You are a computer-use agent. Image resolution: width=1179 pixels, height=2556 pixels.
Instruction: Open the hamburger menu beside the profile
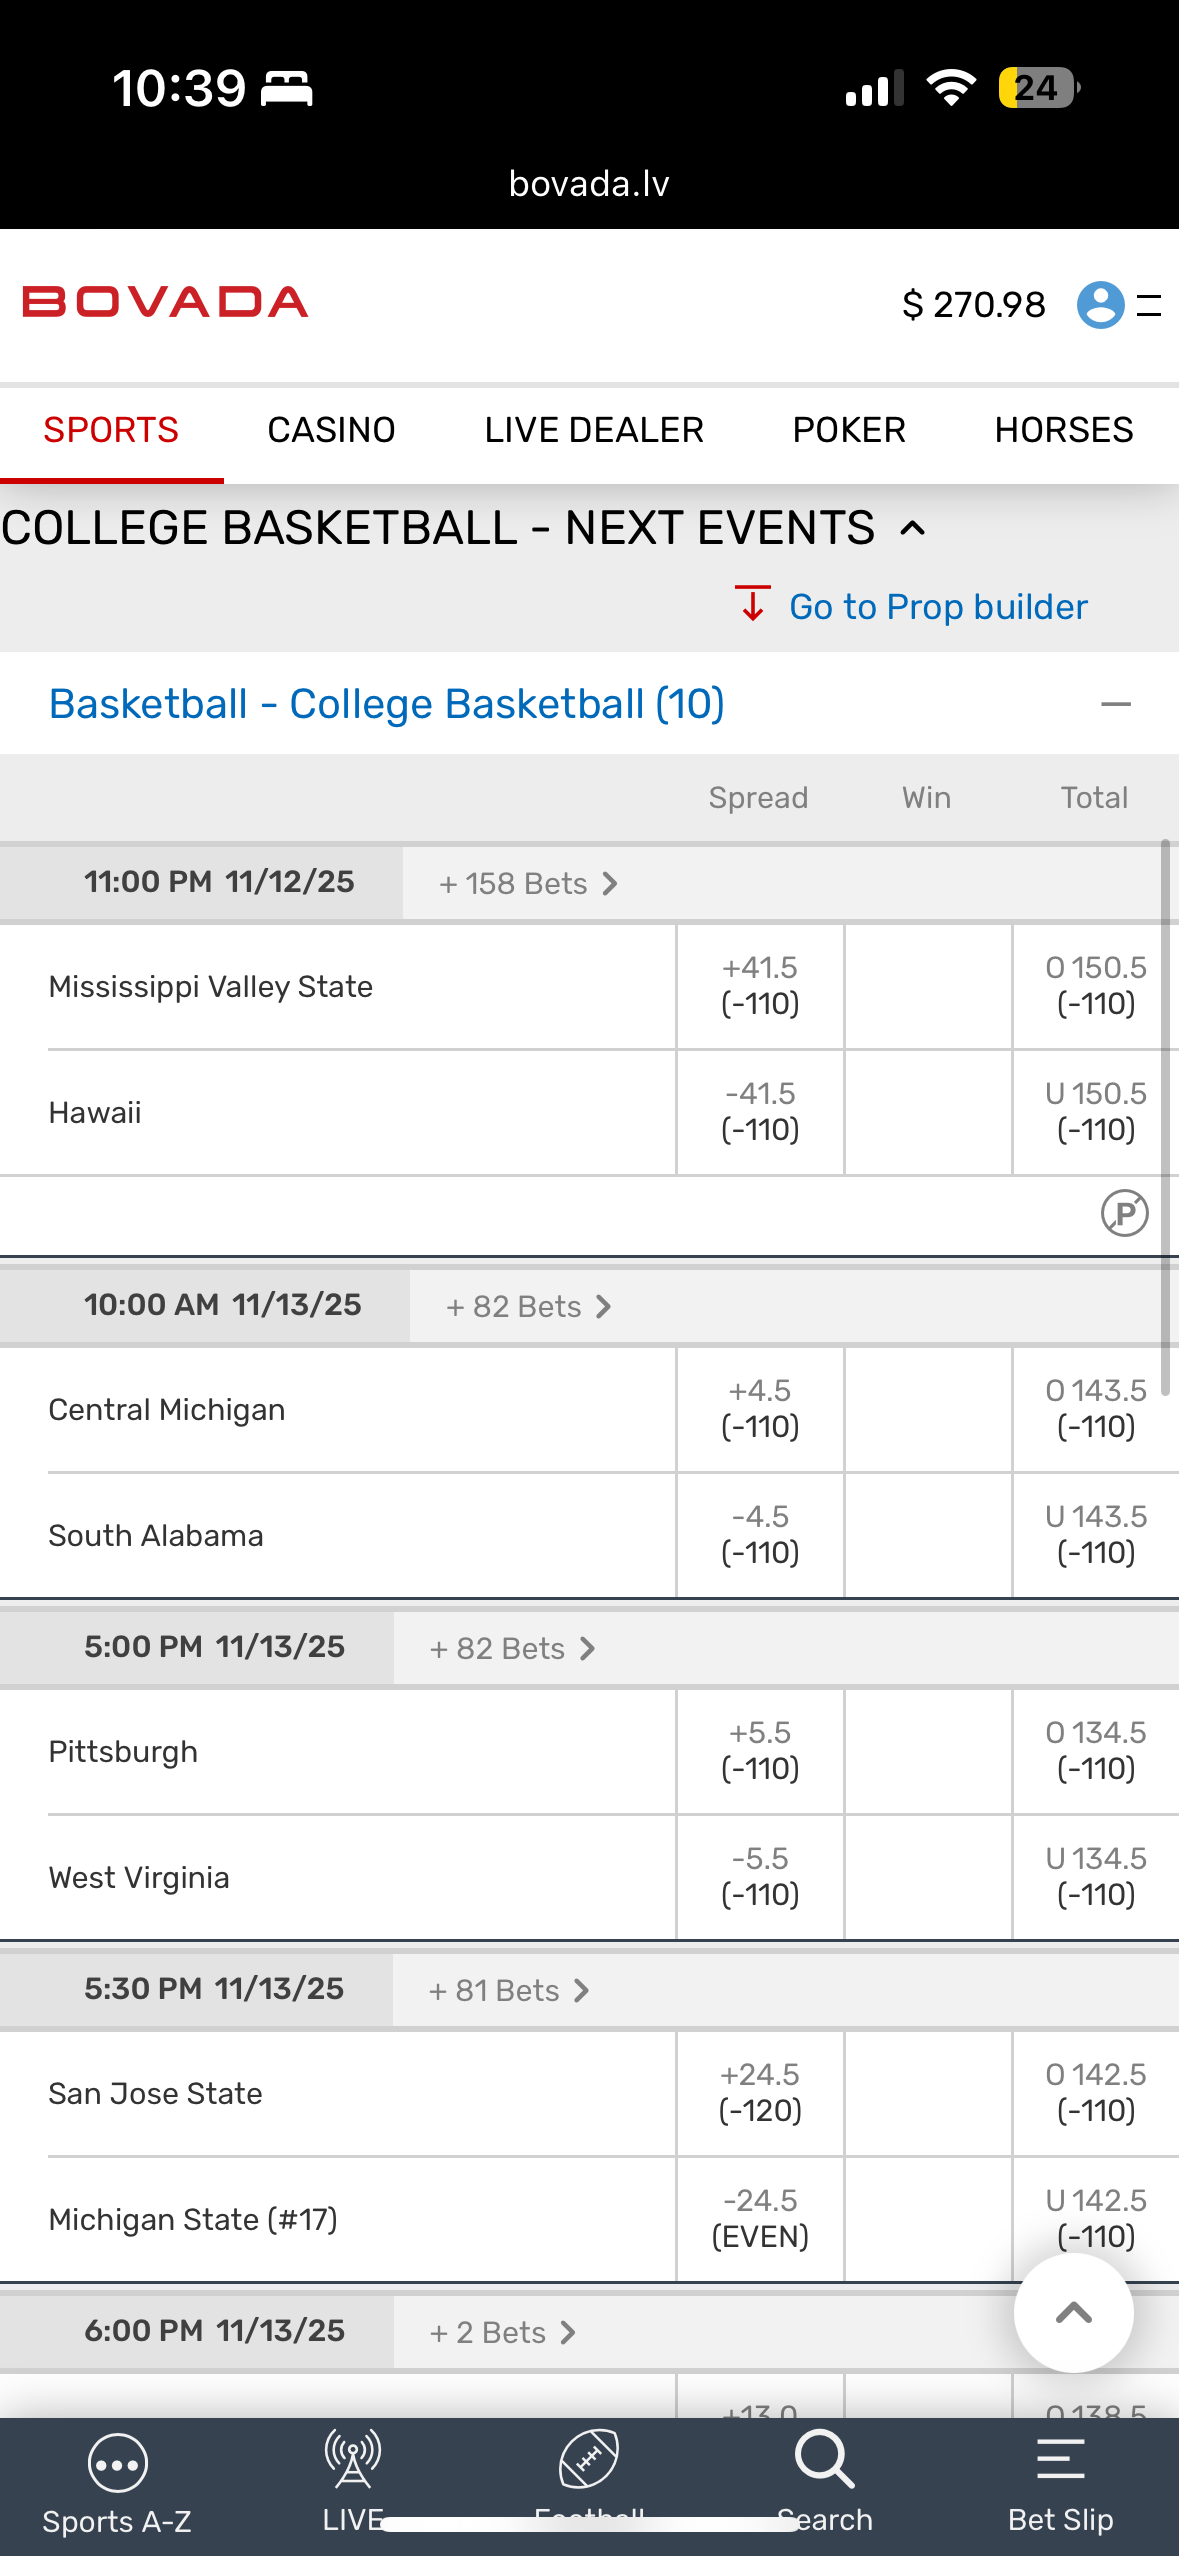(1149, 305)
